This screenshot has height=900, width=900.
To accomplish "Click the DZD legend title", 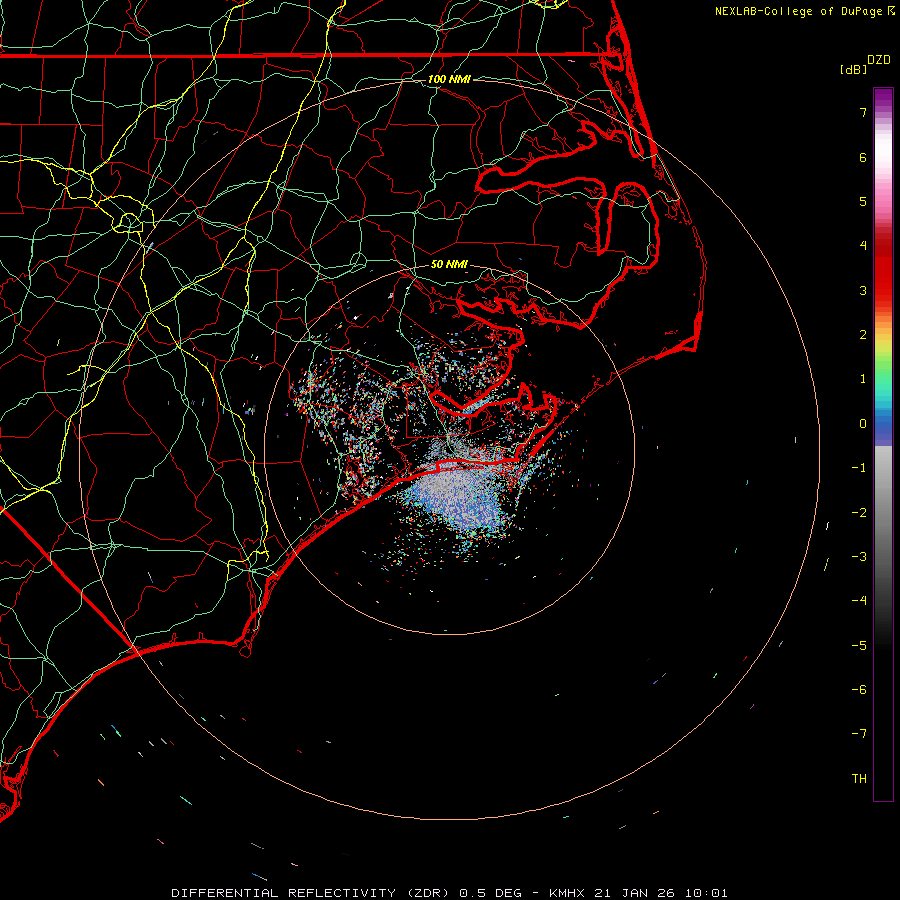I will point(879,59).
